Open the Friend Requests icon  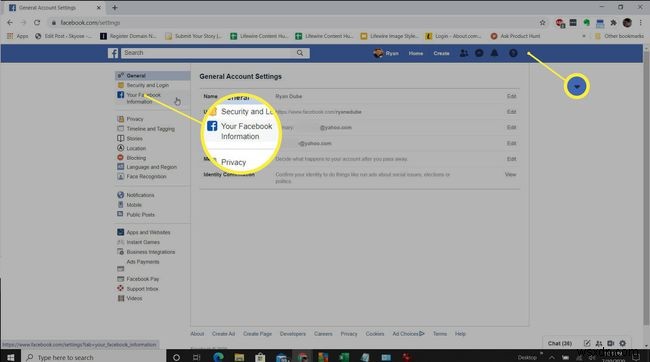click(x=463, y=53)
